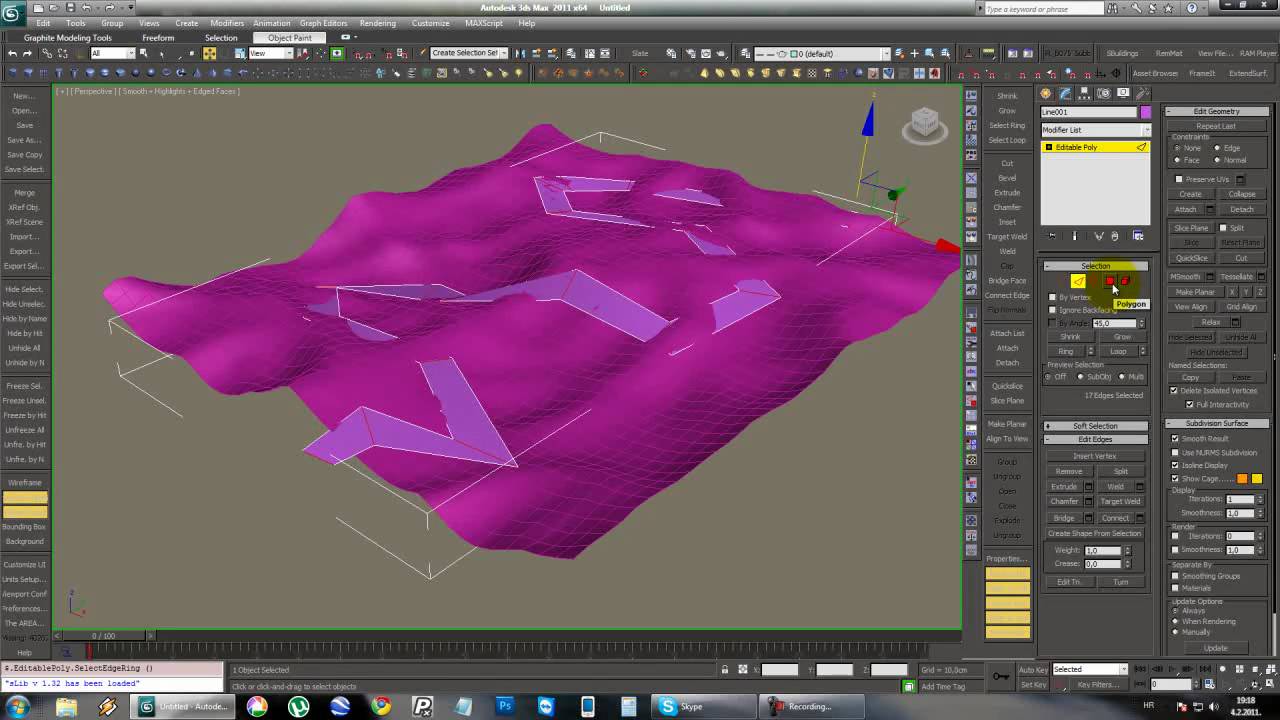Open the Create Selection Set dropdown
Screen dimensions: 1280x720
click(x=468, y=53)
